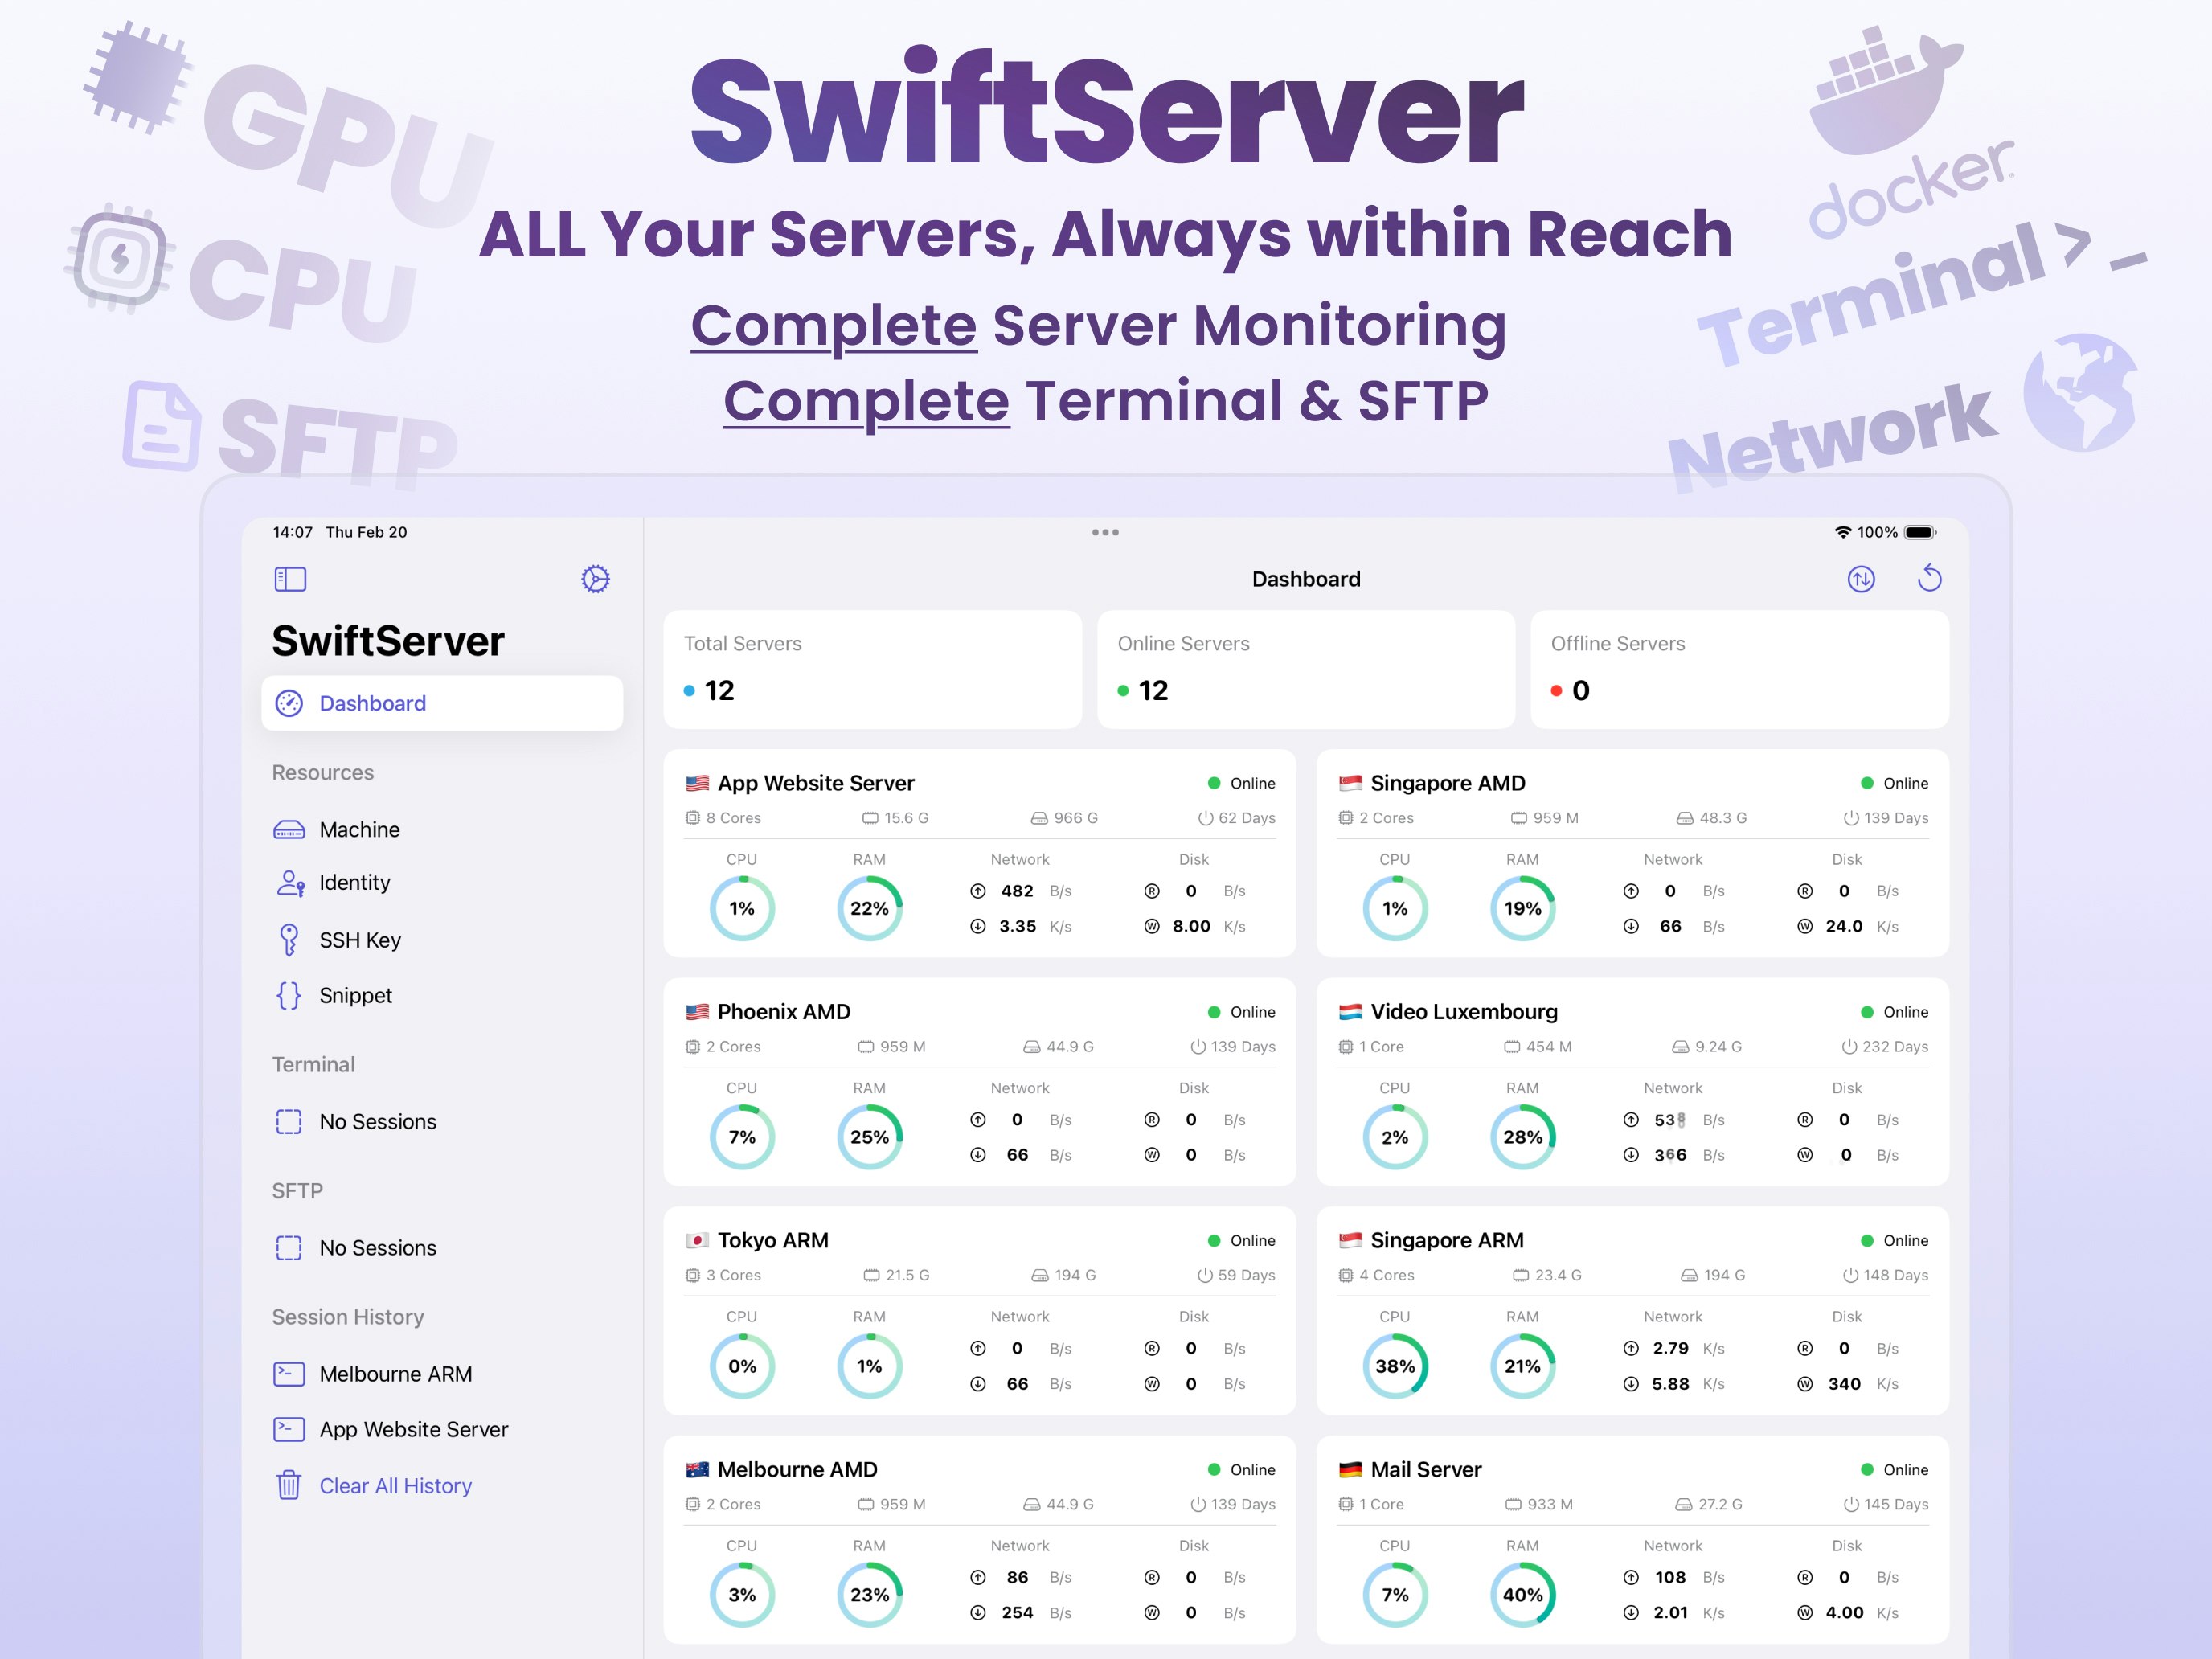
Task: Click the SSH Key icon
Action: pyautogui.click(x=289, y=940)
